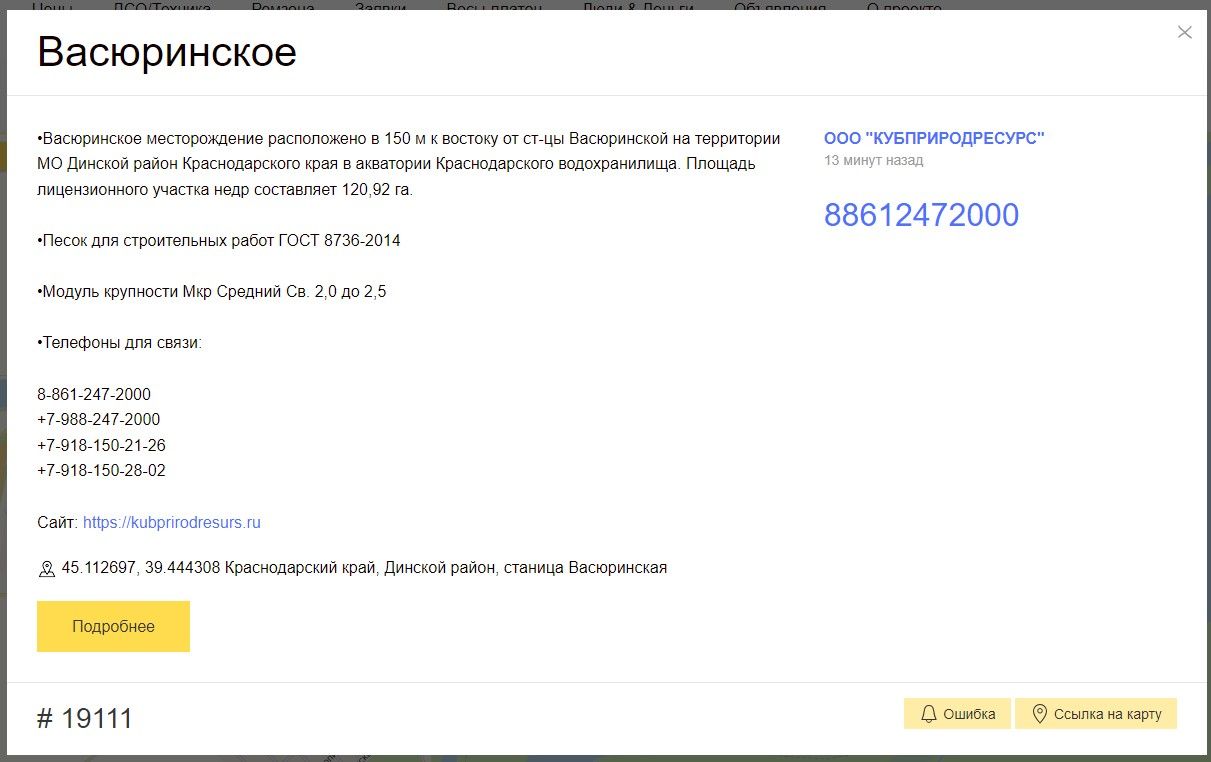Image resolution: width=1211 pixels, height=762 pixels.
Task: Click the bell icon on the Ошибка button
Action: point(928,714)
